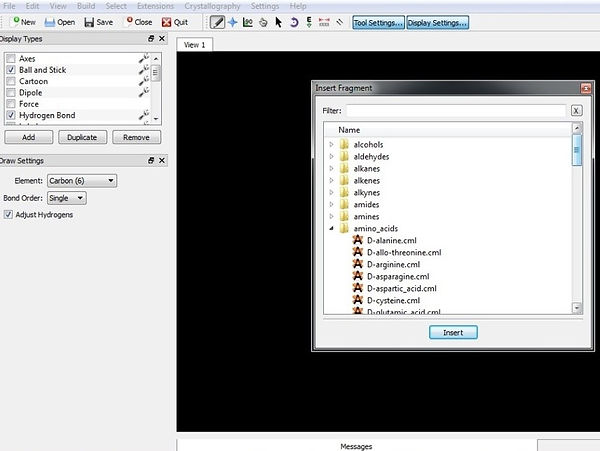Undock the Display Types panel
Screen dimensions: 600x451
pyautogui.click(x=151, y=39)
